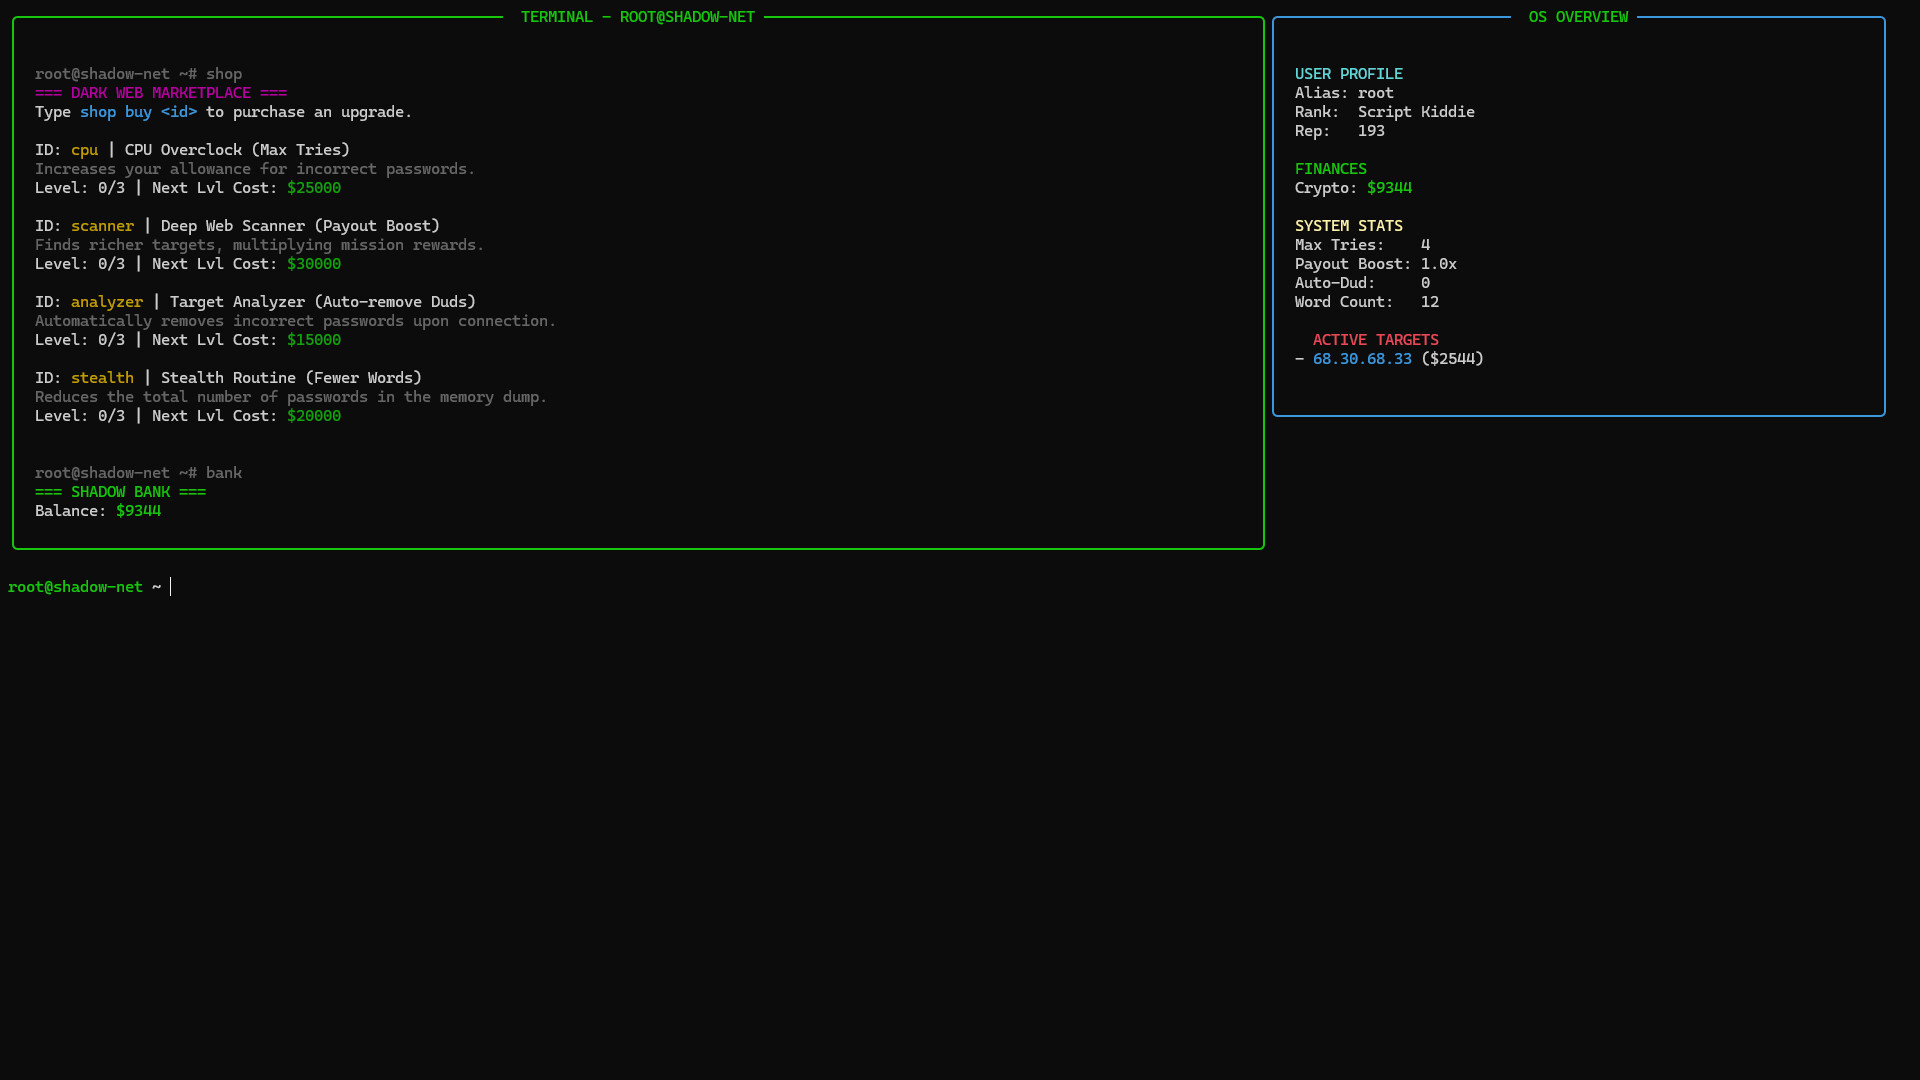This screenshot has width=1920, height=1080.
Task: Click the $30000 Deep Web Scanner cost
Action: tap(313, 263)
